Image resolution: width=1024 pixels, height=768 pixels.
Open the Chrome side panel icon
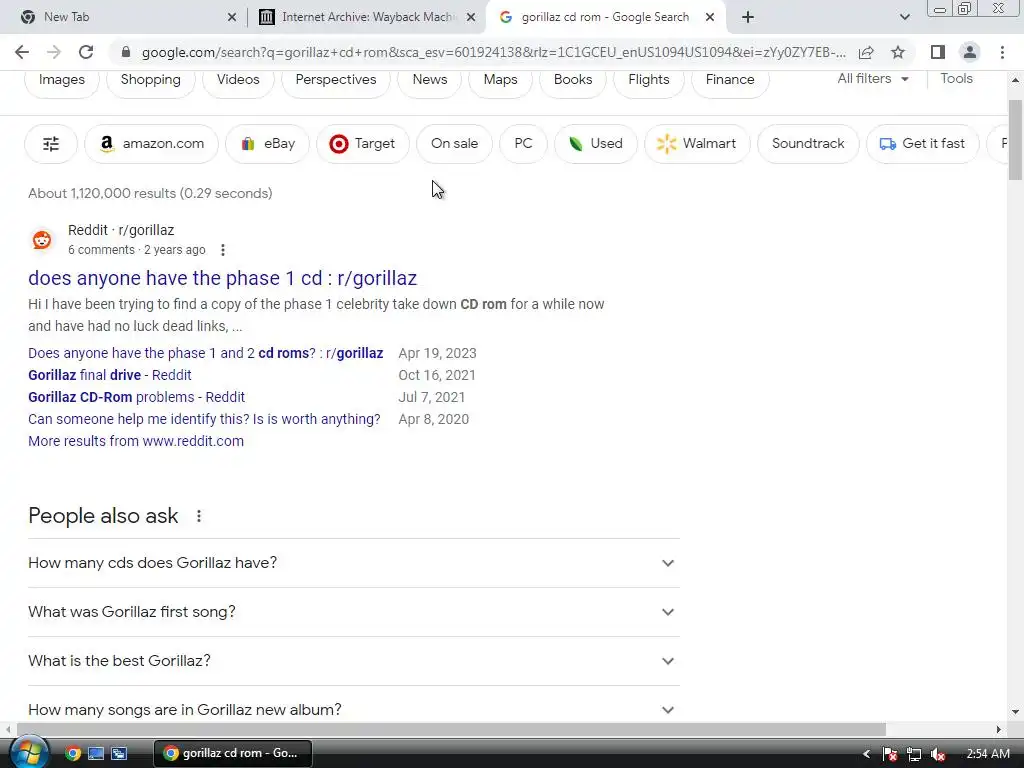click(x=938, y=52)
